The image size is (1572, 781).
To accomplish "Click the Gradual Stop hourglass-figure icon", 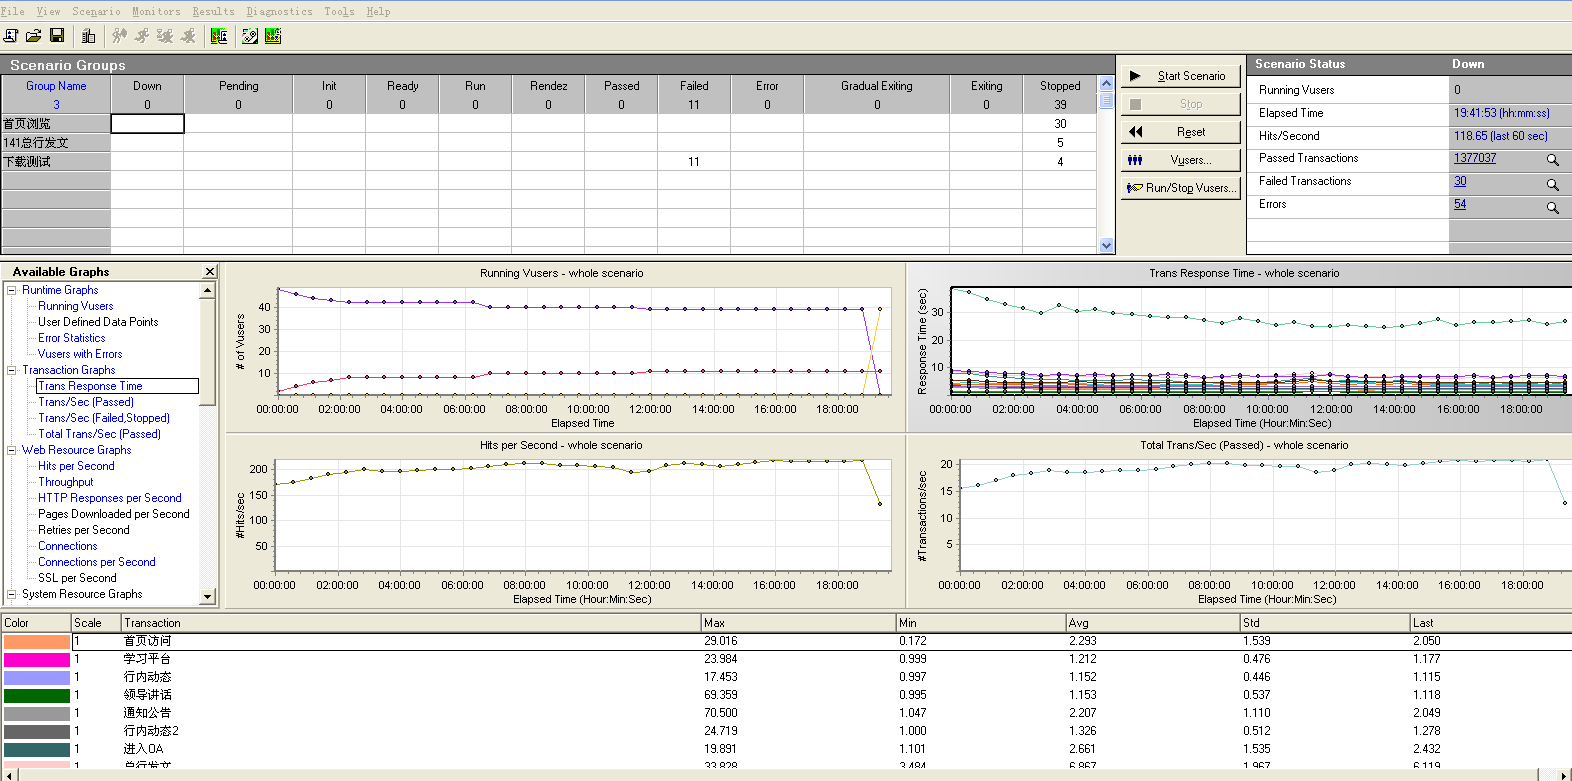I will tap(165, 36).
